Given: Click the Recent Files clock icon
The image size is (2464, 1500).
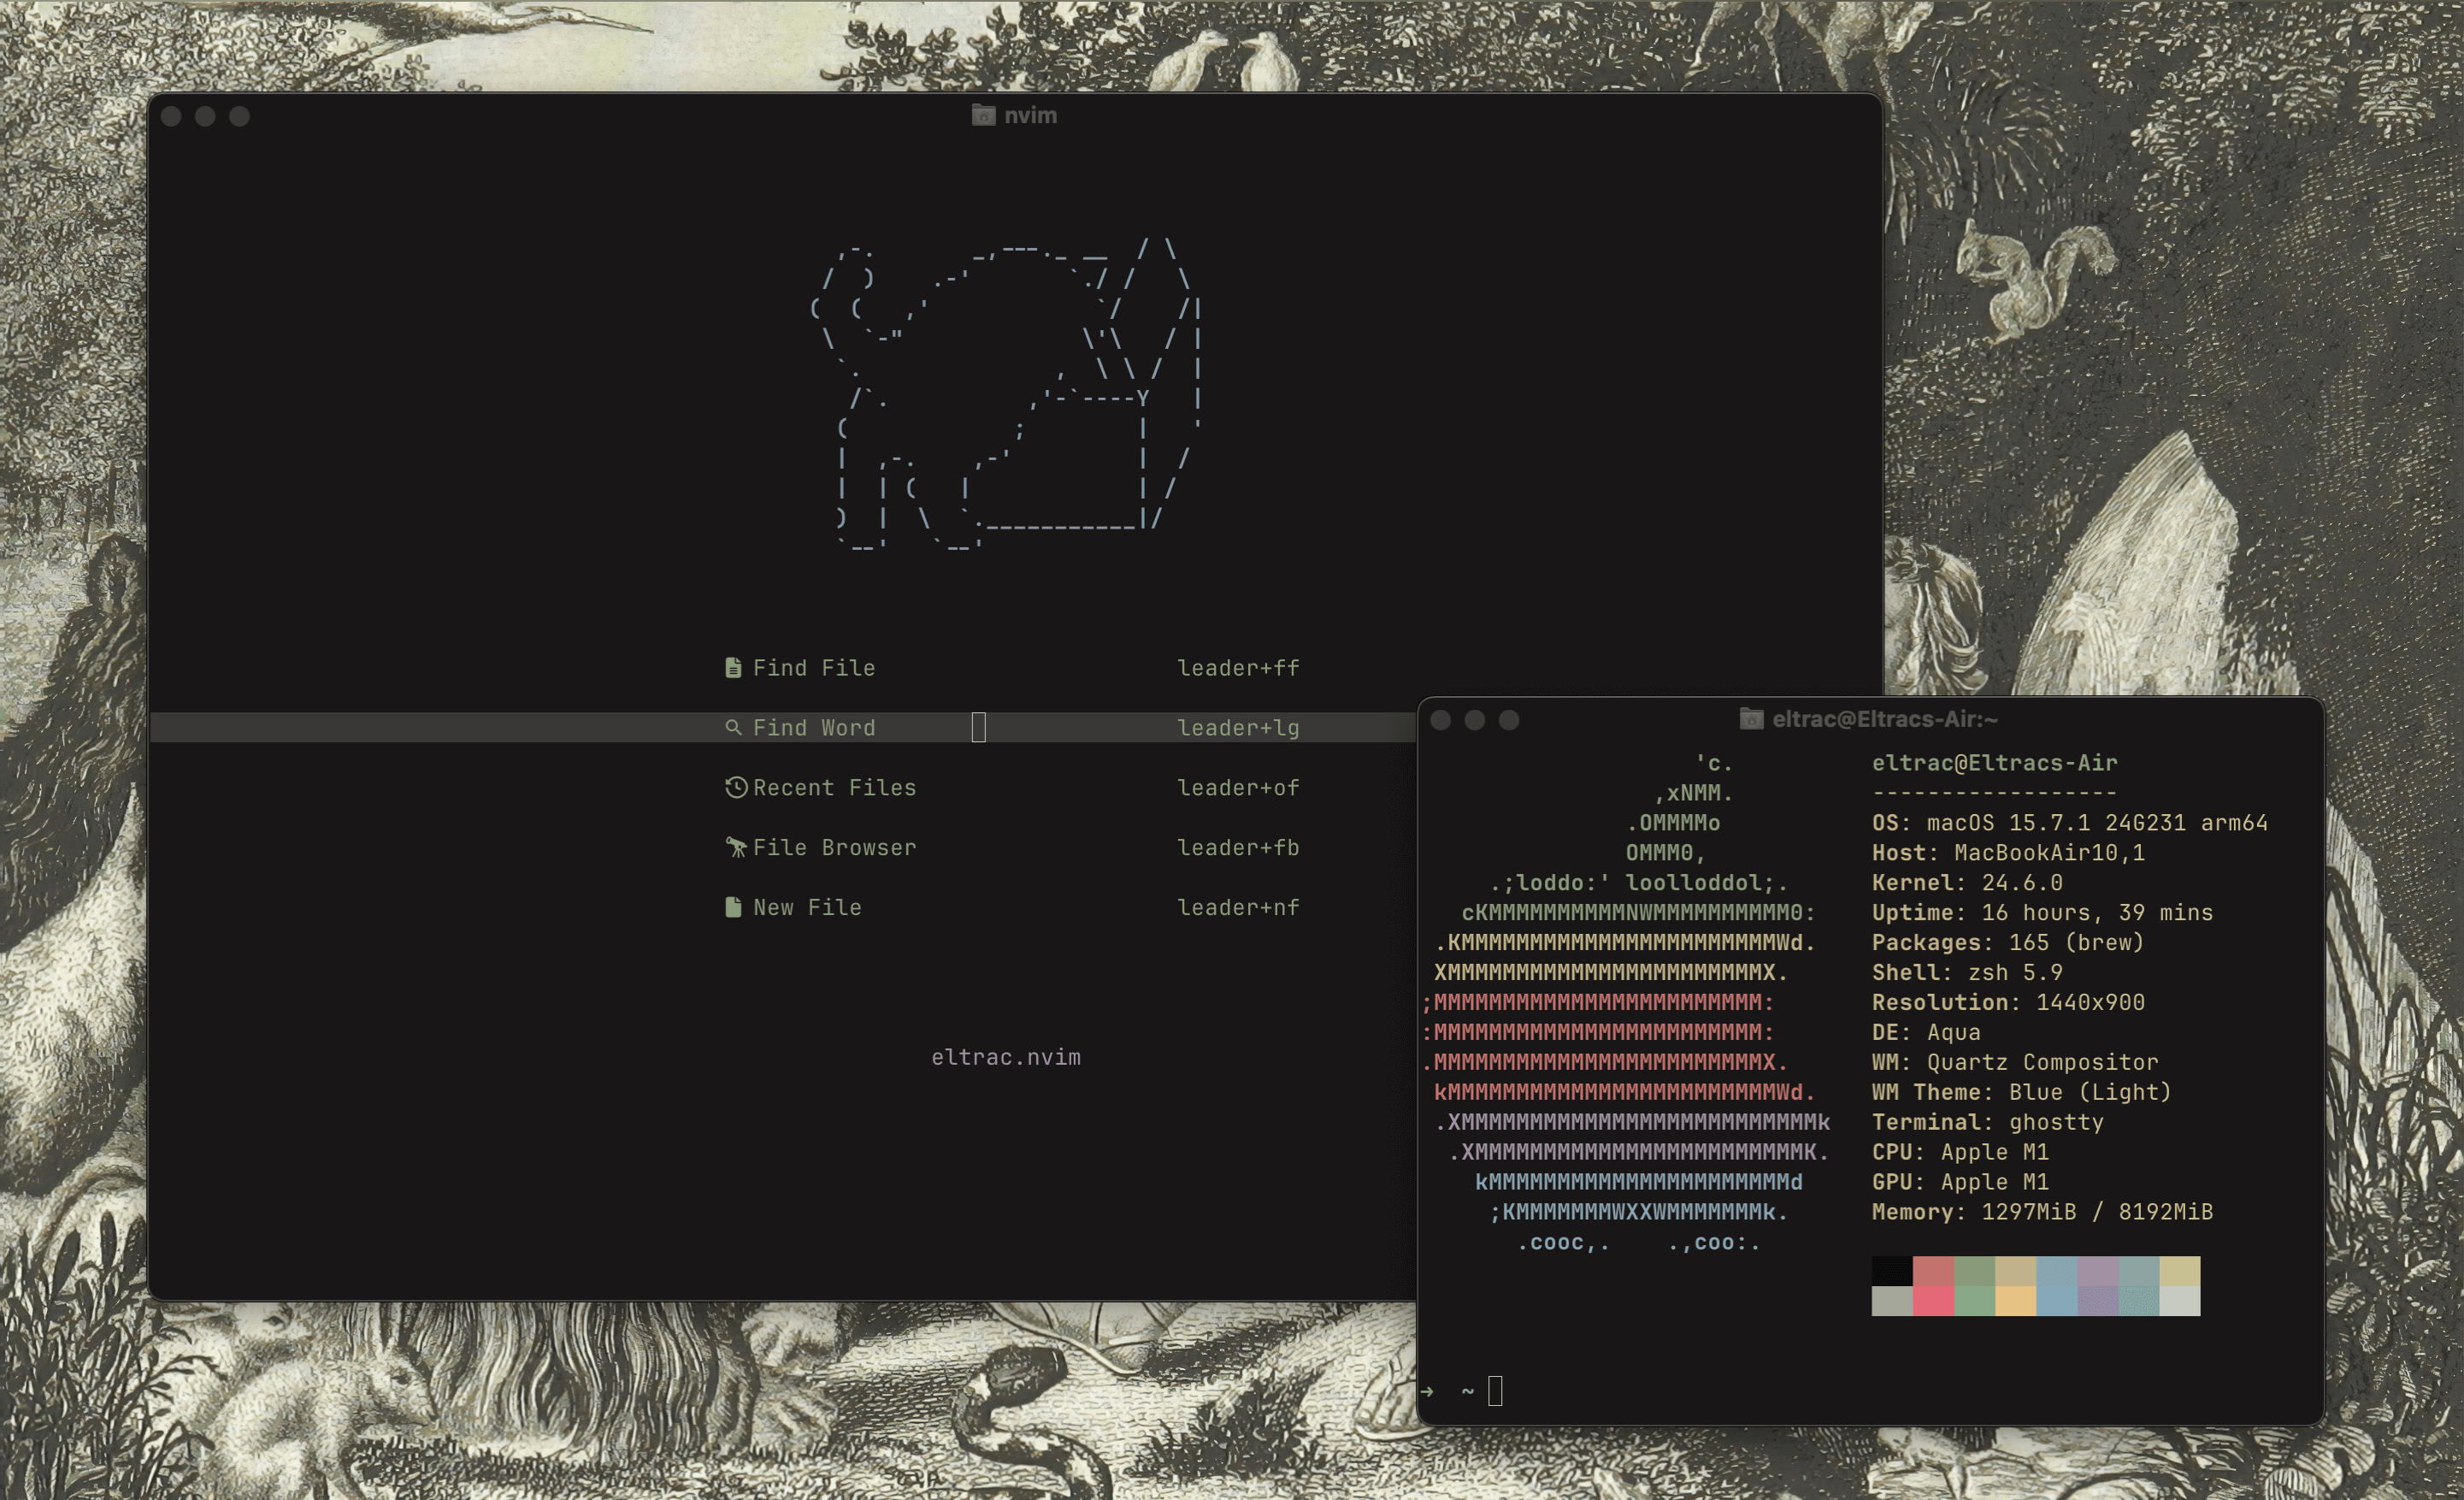Looking at the screenshot, I should pyautogui.click(x=736, y=788).
